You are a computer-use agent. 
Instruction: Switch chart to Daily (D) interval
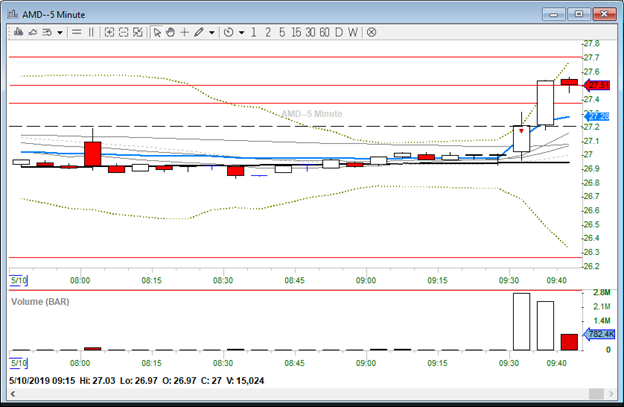coord(339,32)
